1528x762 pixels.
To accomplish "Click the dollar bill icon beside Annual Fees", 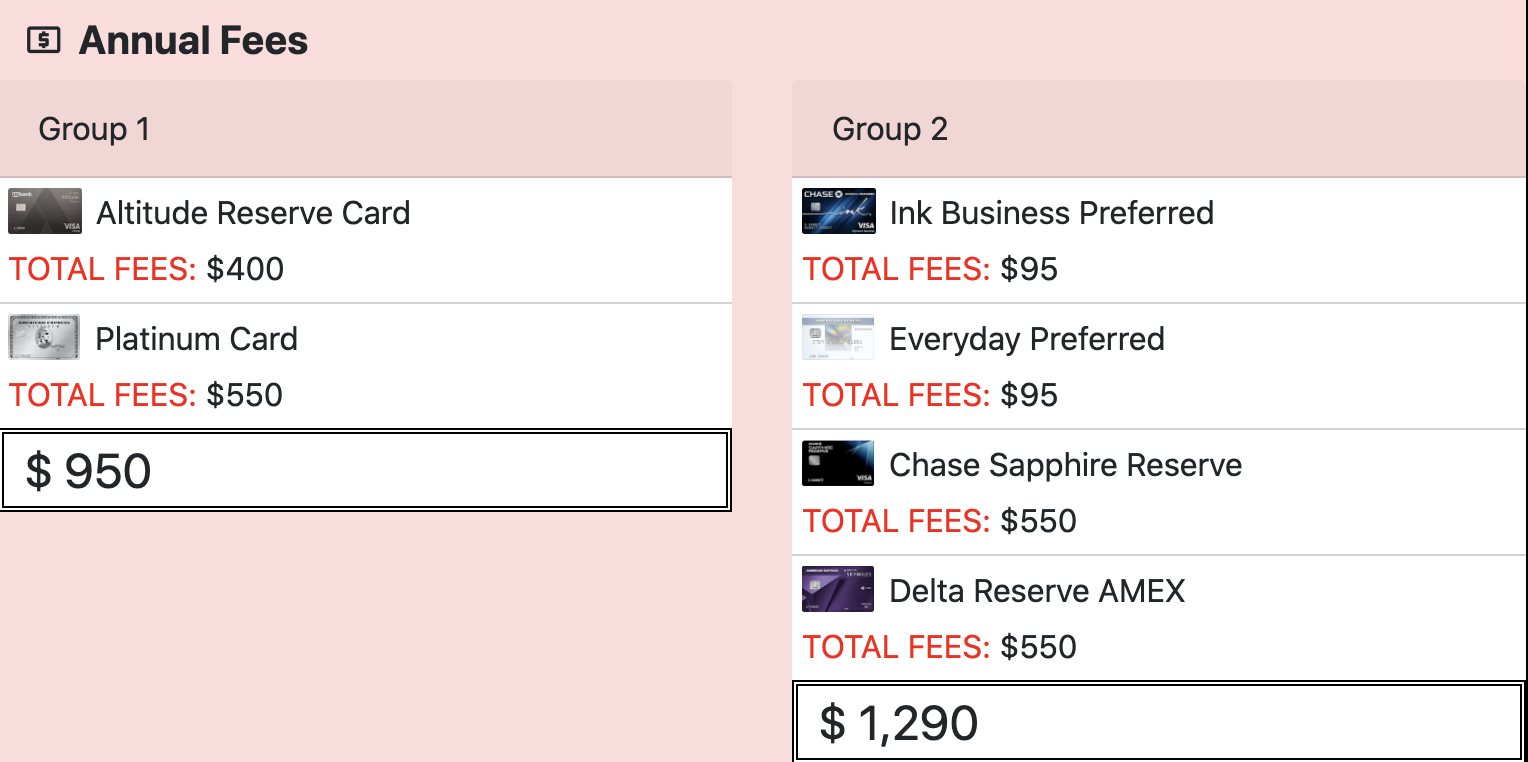I will (43, 41).
